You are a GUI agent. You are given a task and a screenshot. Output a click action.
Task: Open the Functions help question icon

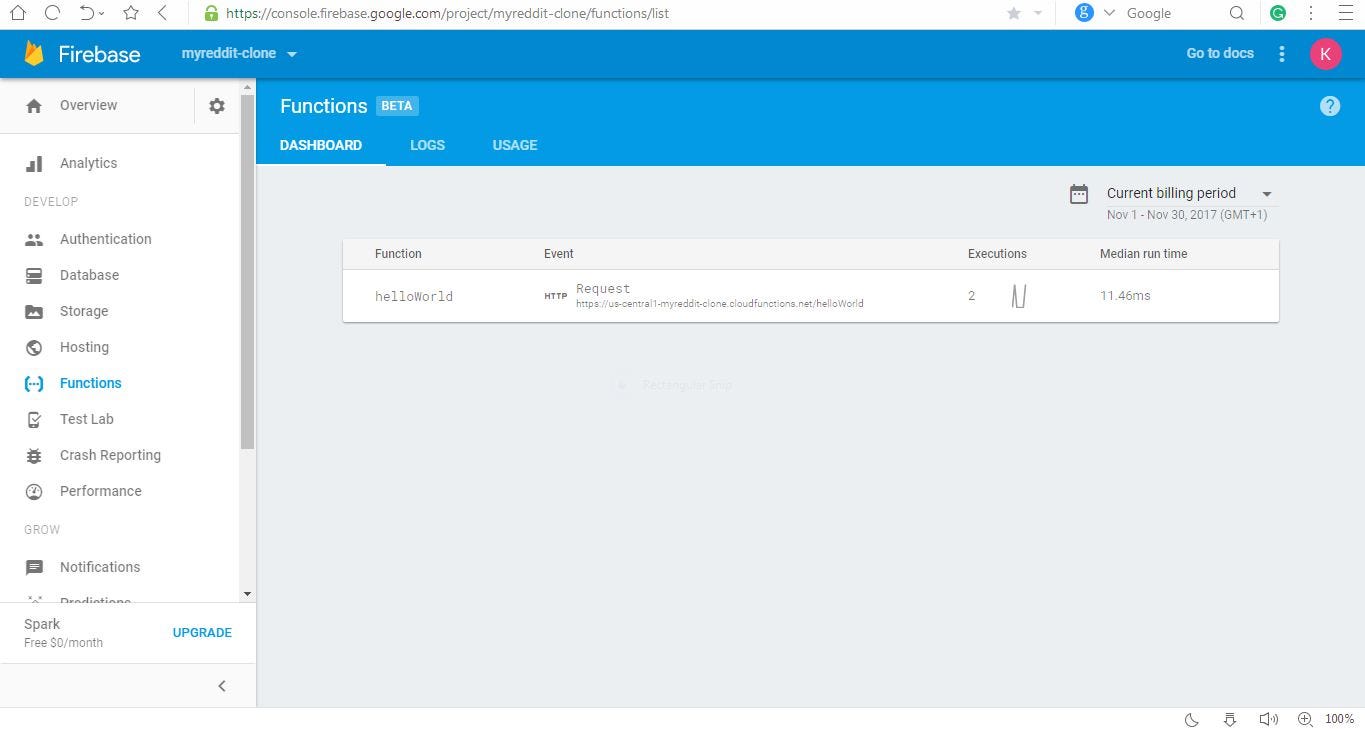click(x=1329, y=106)
